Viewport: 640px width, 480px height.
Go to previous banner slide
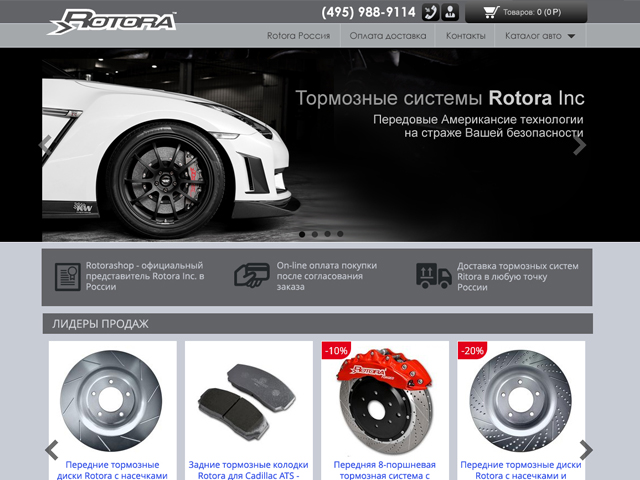pyautogui.click(x=45, y=145)
